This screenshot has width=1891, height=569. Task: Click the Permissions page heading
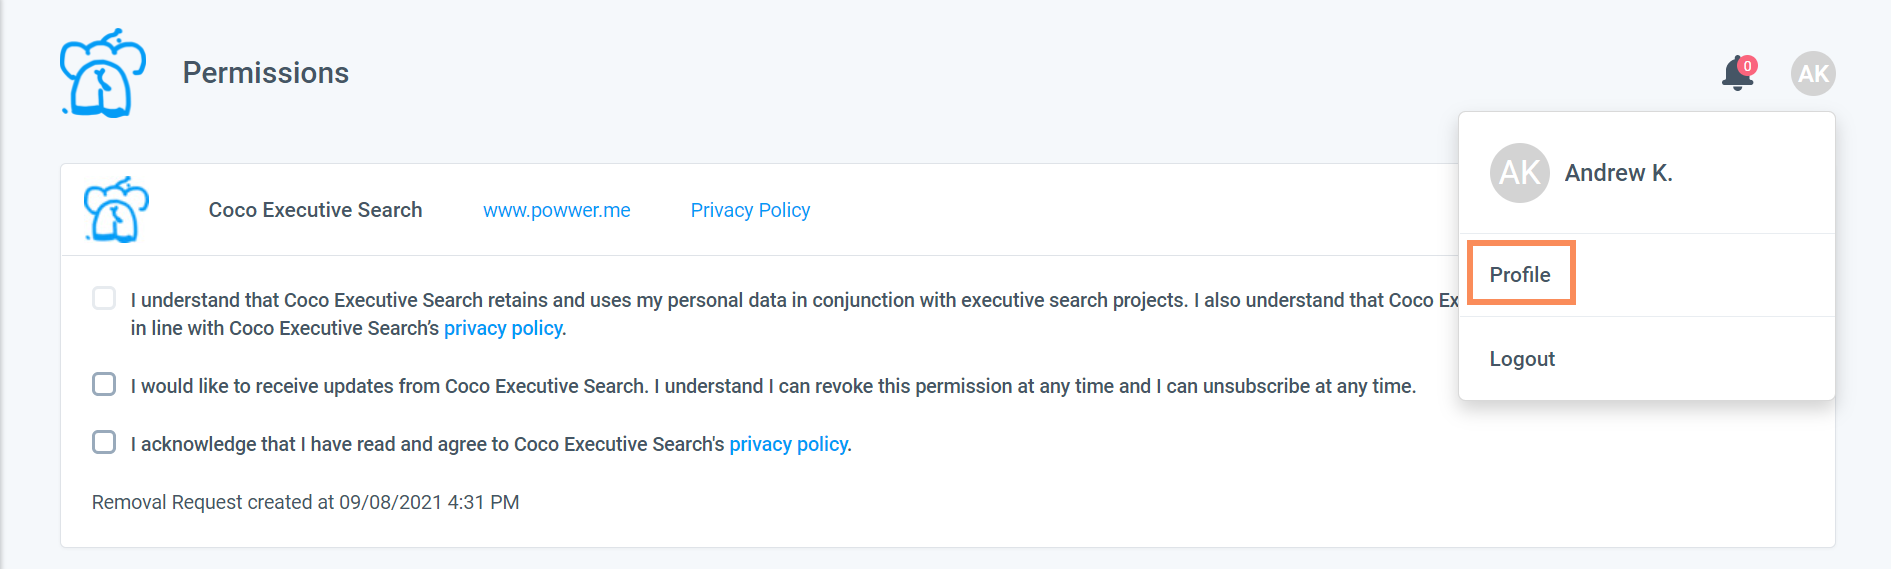pos(265,73)
